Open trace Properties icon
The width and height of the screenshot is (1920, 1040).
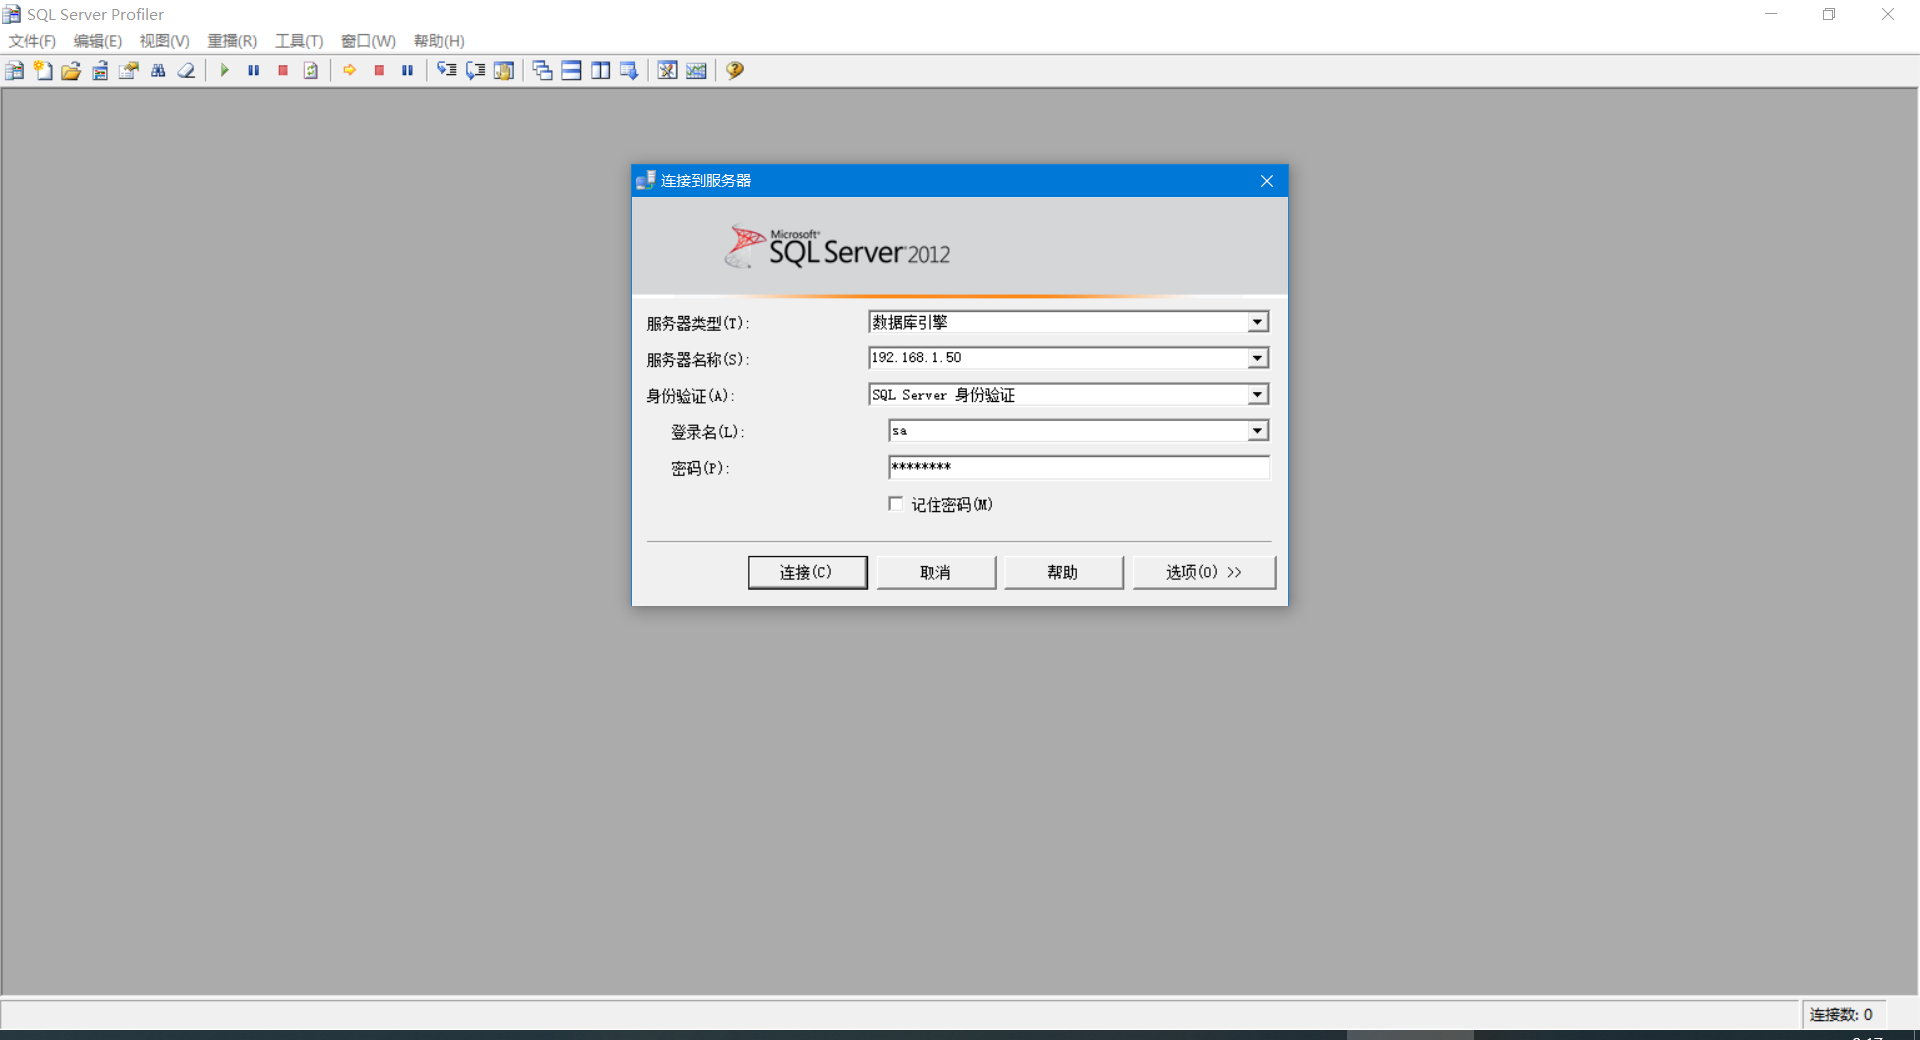point(129,70)
